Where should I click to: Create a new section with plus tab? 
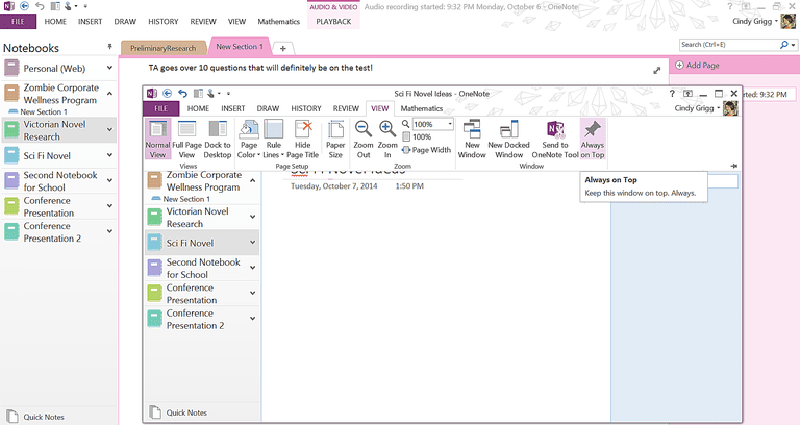point(282,48)
